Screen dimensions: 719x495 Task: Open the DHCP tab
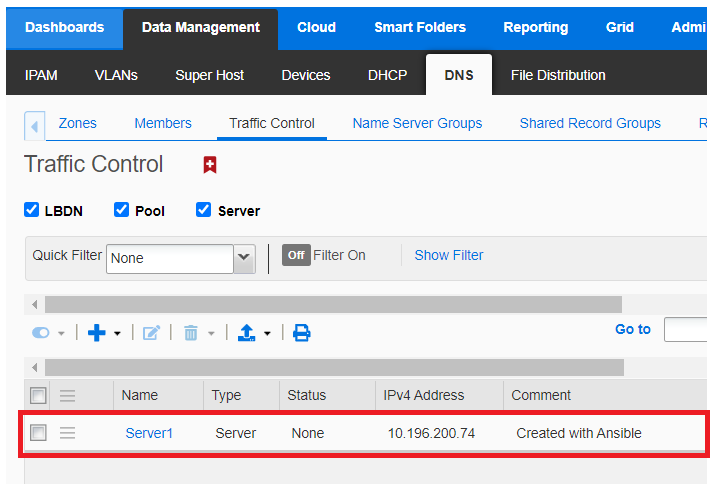(387, 75)
